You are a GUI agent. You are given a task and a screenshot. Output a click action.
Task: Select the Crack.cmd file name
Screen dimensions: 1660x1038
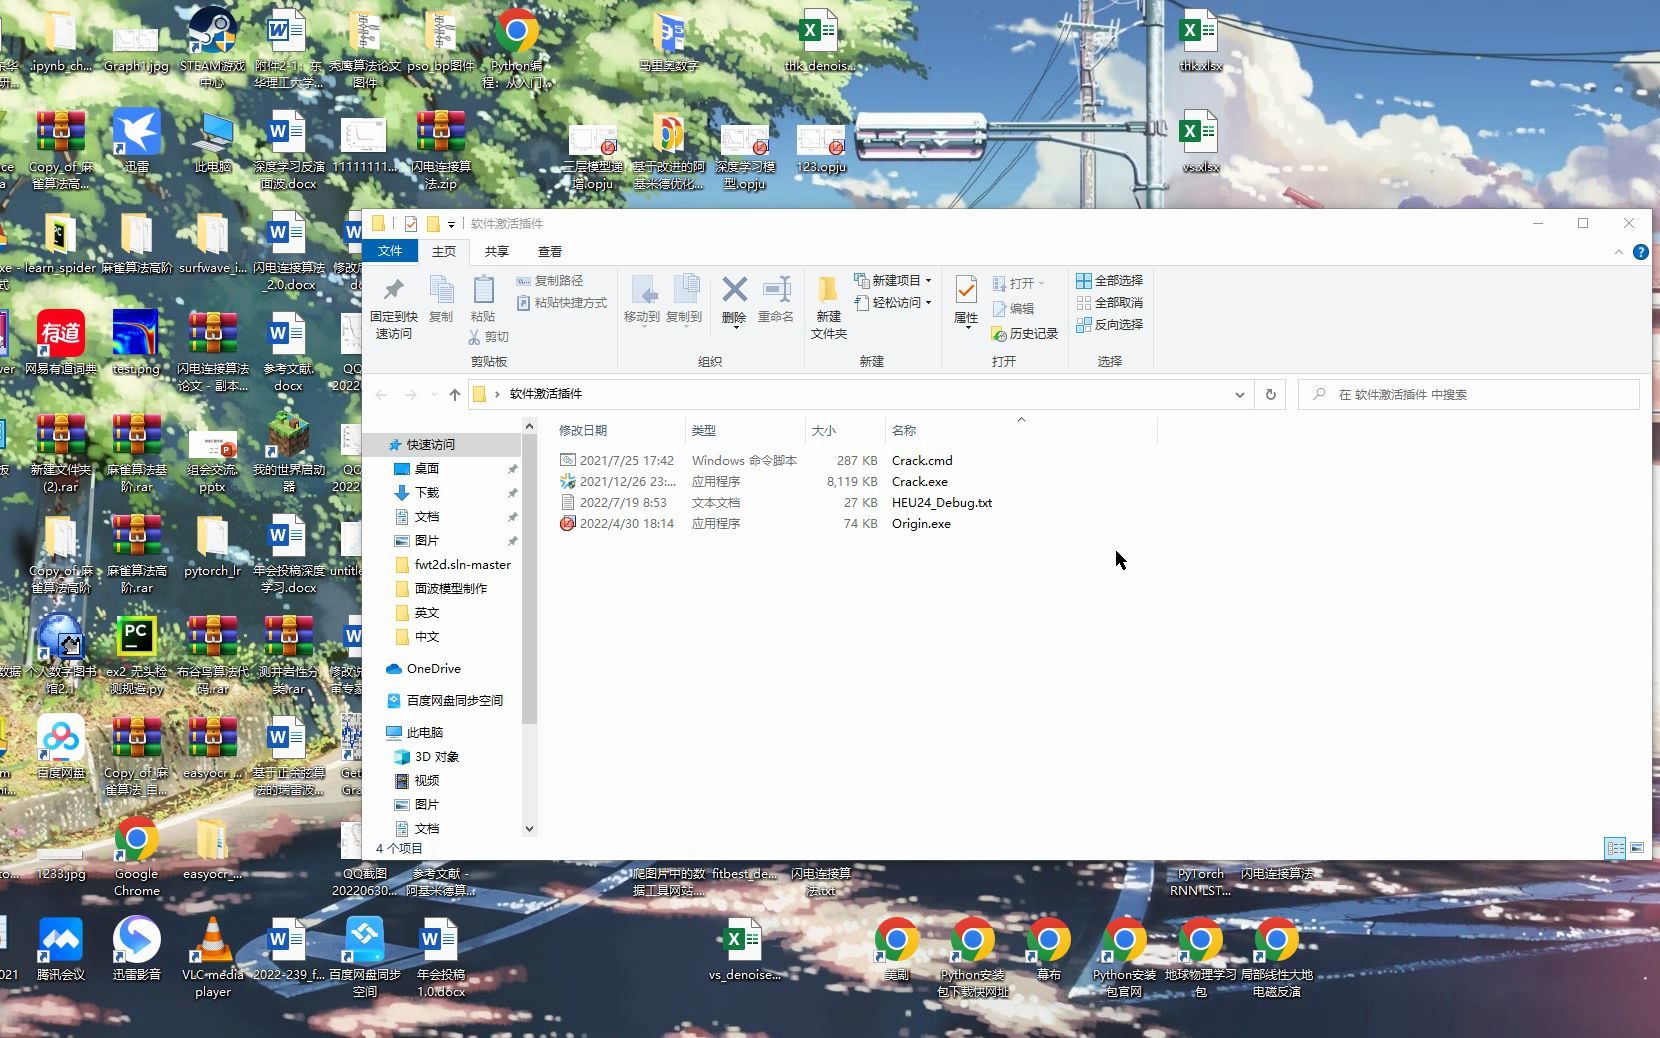(x=922, y=461)
